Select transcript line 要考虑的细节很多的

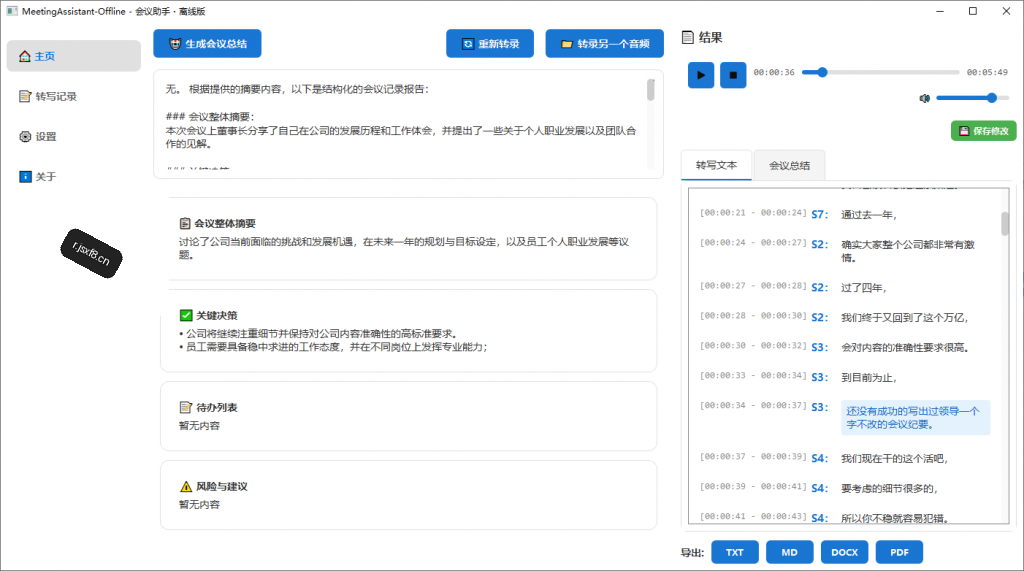889,489
